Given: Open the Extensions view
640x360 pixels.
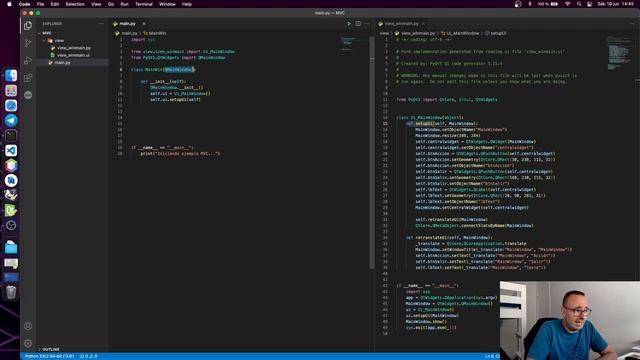Looking at the screenshot, I should point(28,78).
